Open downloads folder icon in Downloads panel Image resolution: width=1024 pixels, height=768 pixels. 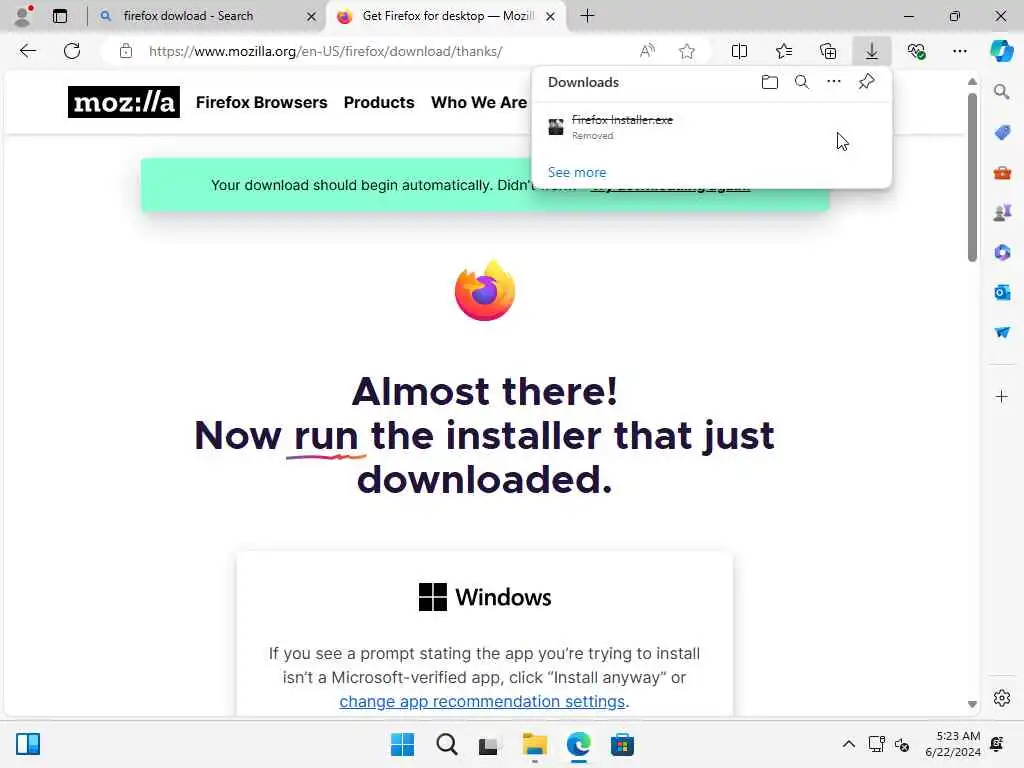pyautogui.click(x=770, y=82)
